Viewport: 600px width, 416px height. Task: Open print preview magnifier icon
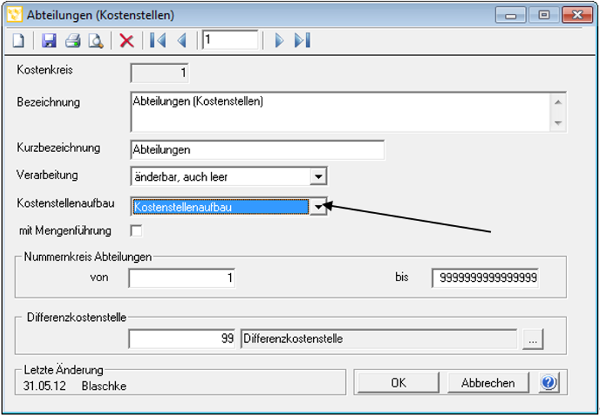tap(96, 41)
